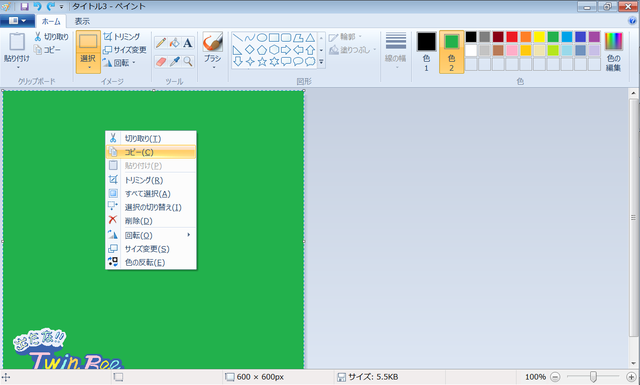Viewport: 640px width, 385px height.
Task: Switch to the 表示 tab
Action: (x=82, y=21)
